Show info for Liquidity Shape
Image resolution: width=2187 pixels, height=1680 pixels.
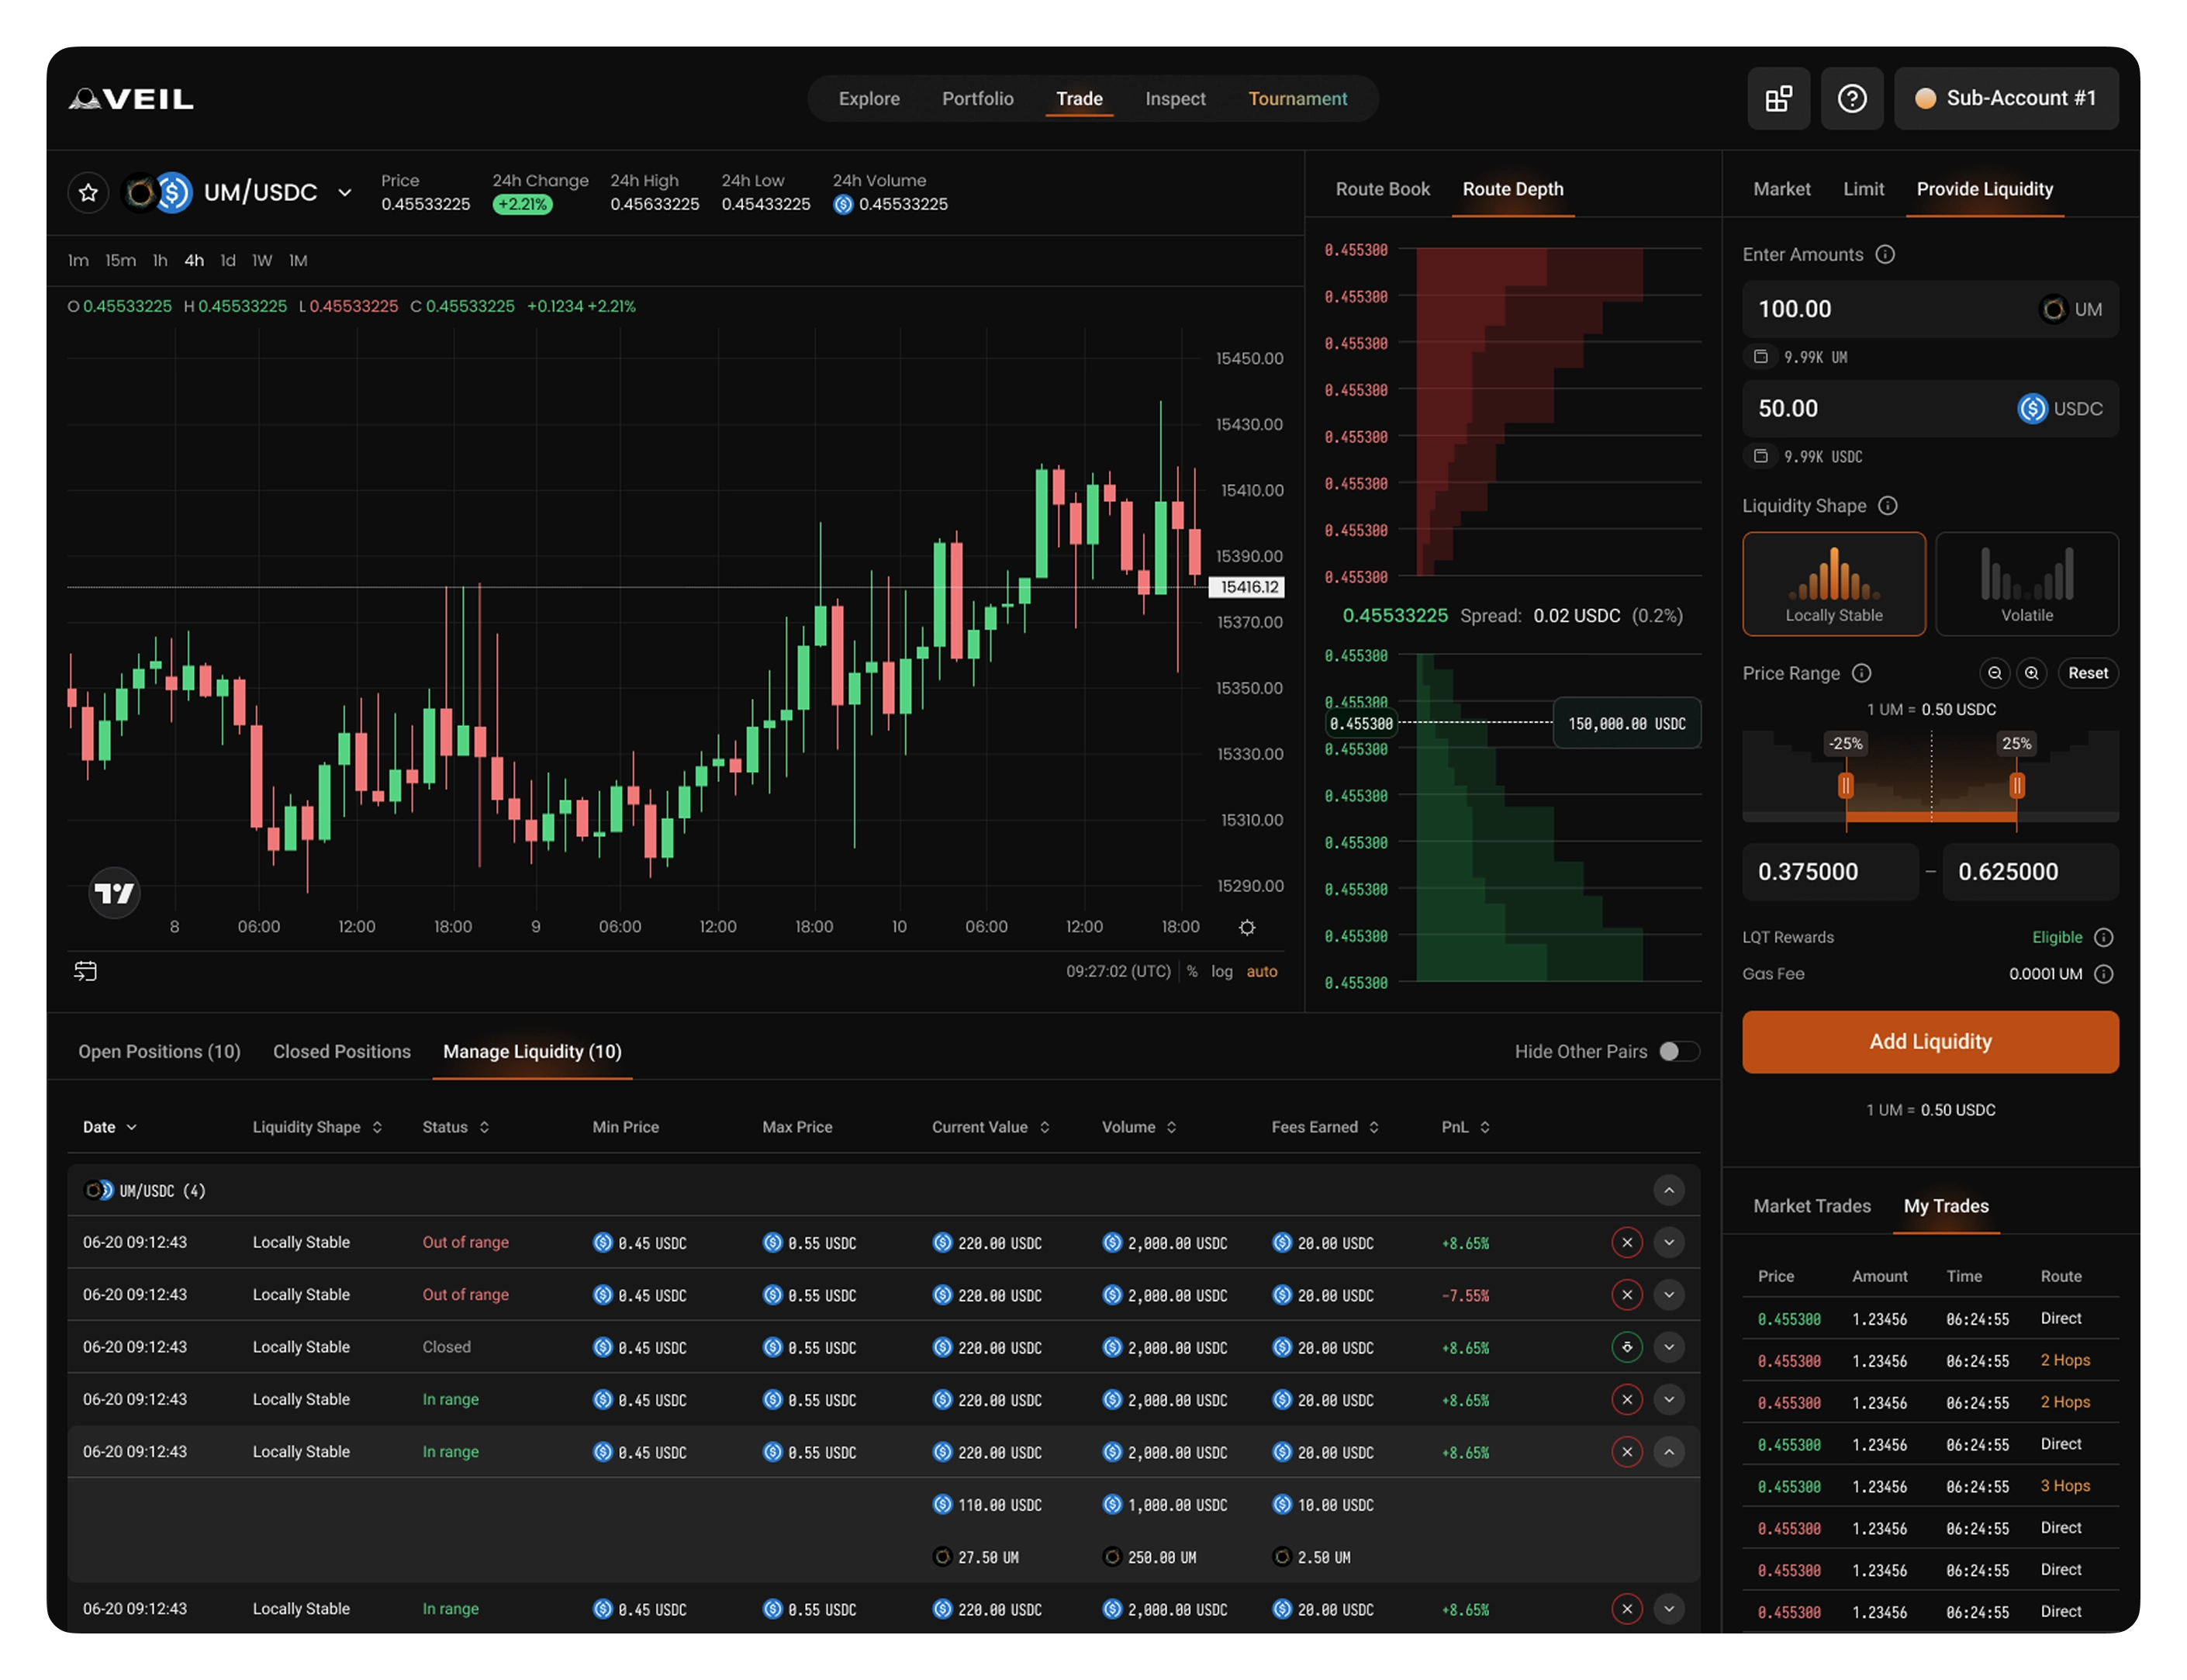pyautogui.click(x=1887, y=505)
